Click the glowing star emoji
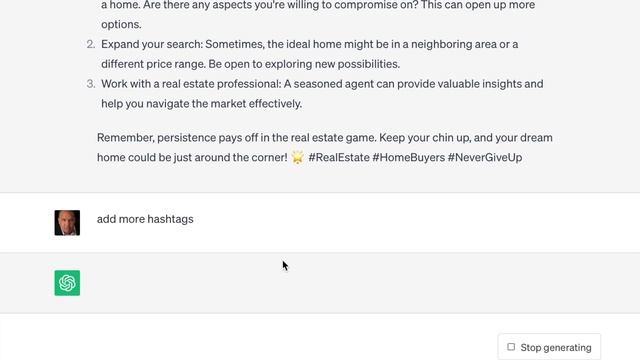The height and width of the screenshot is (360, 640). click(x=298, y=157)
